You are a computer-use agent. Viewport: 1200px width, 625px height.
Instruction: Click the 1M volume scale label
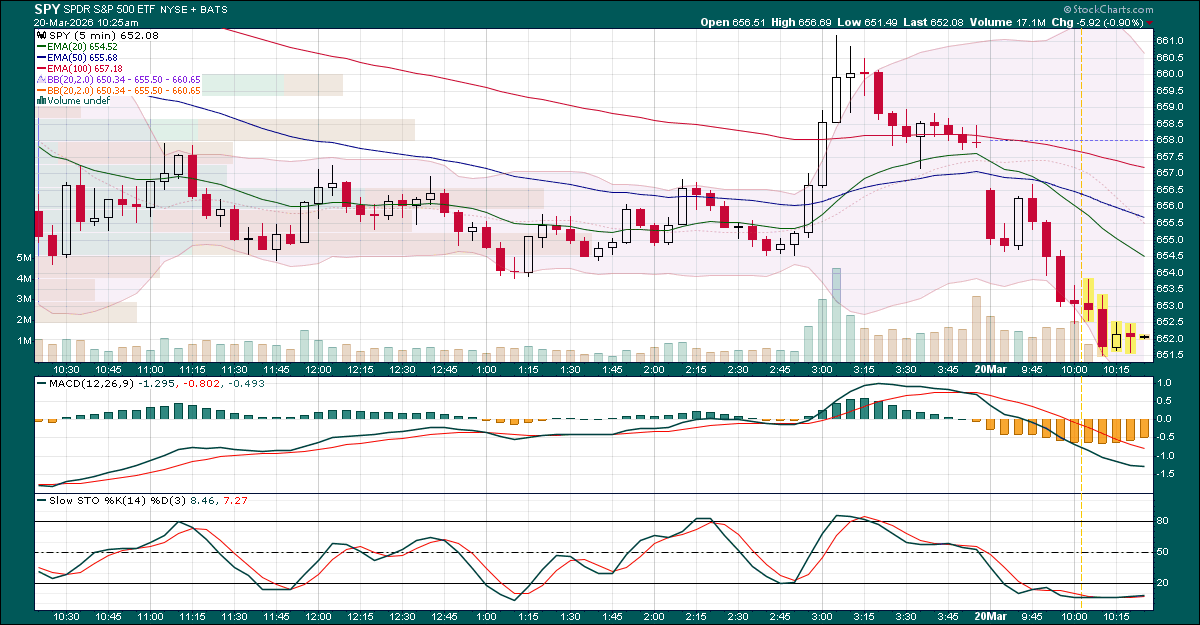tap(24, 341)
